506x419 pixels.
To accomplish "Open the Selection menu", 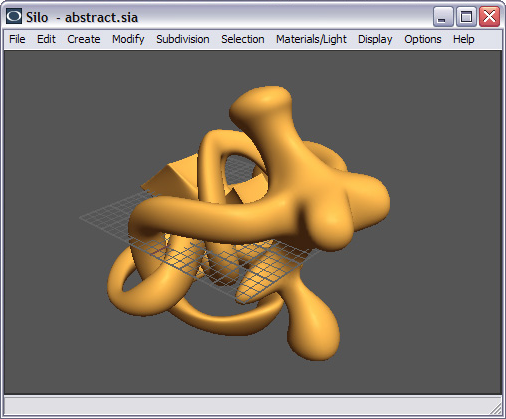I will (243, 39).
